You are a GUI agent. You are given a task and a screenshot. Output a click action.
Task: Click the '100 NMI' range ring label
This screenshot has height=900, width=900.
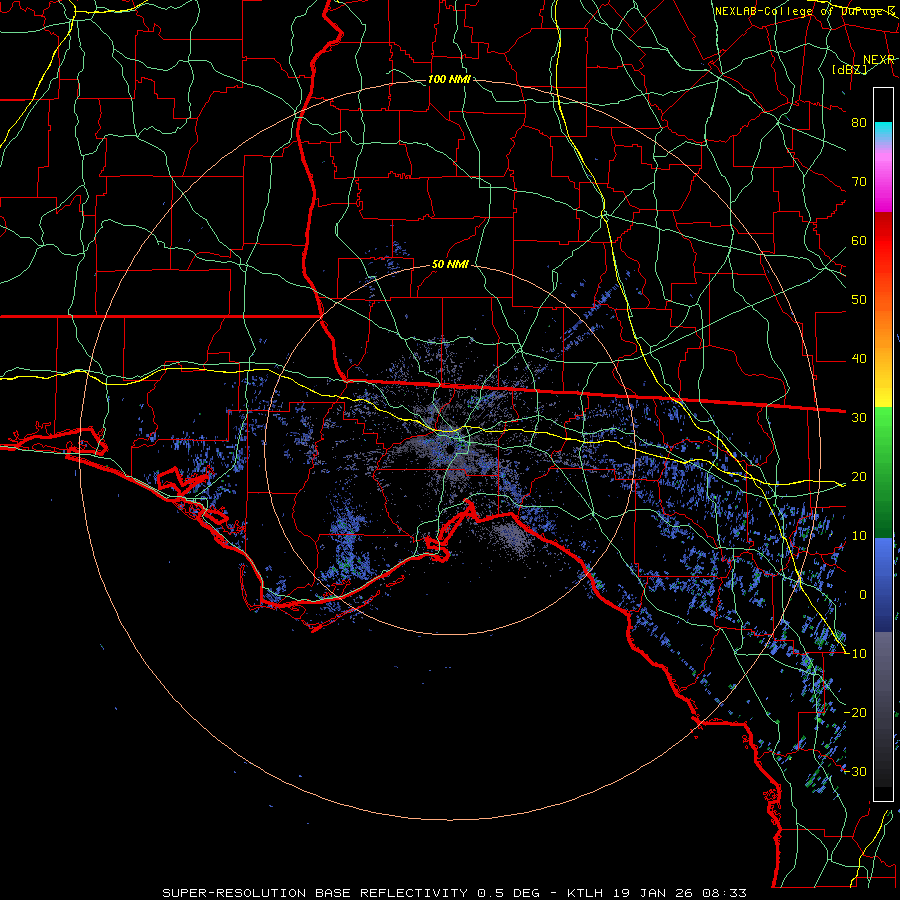click(449, 79)
